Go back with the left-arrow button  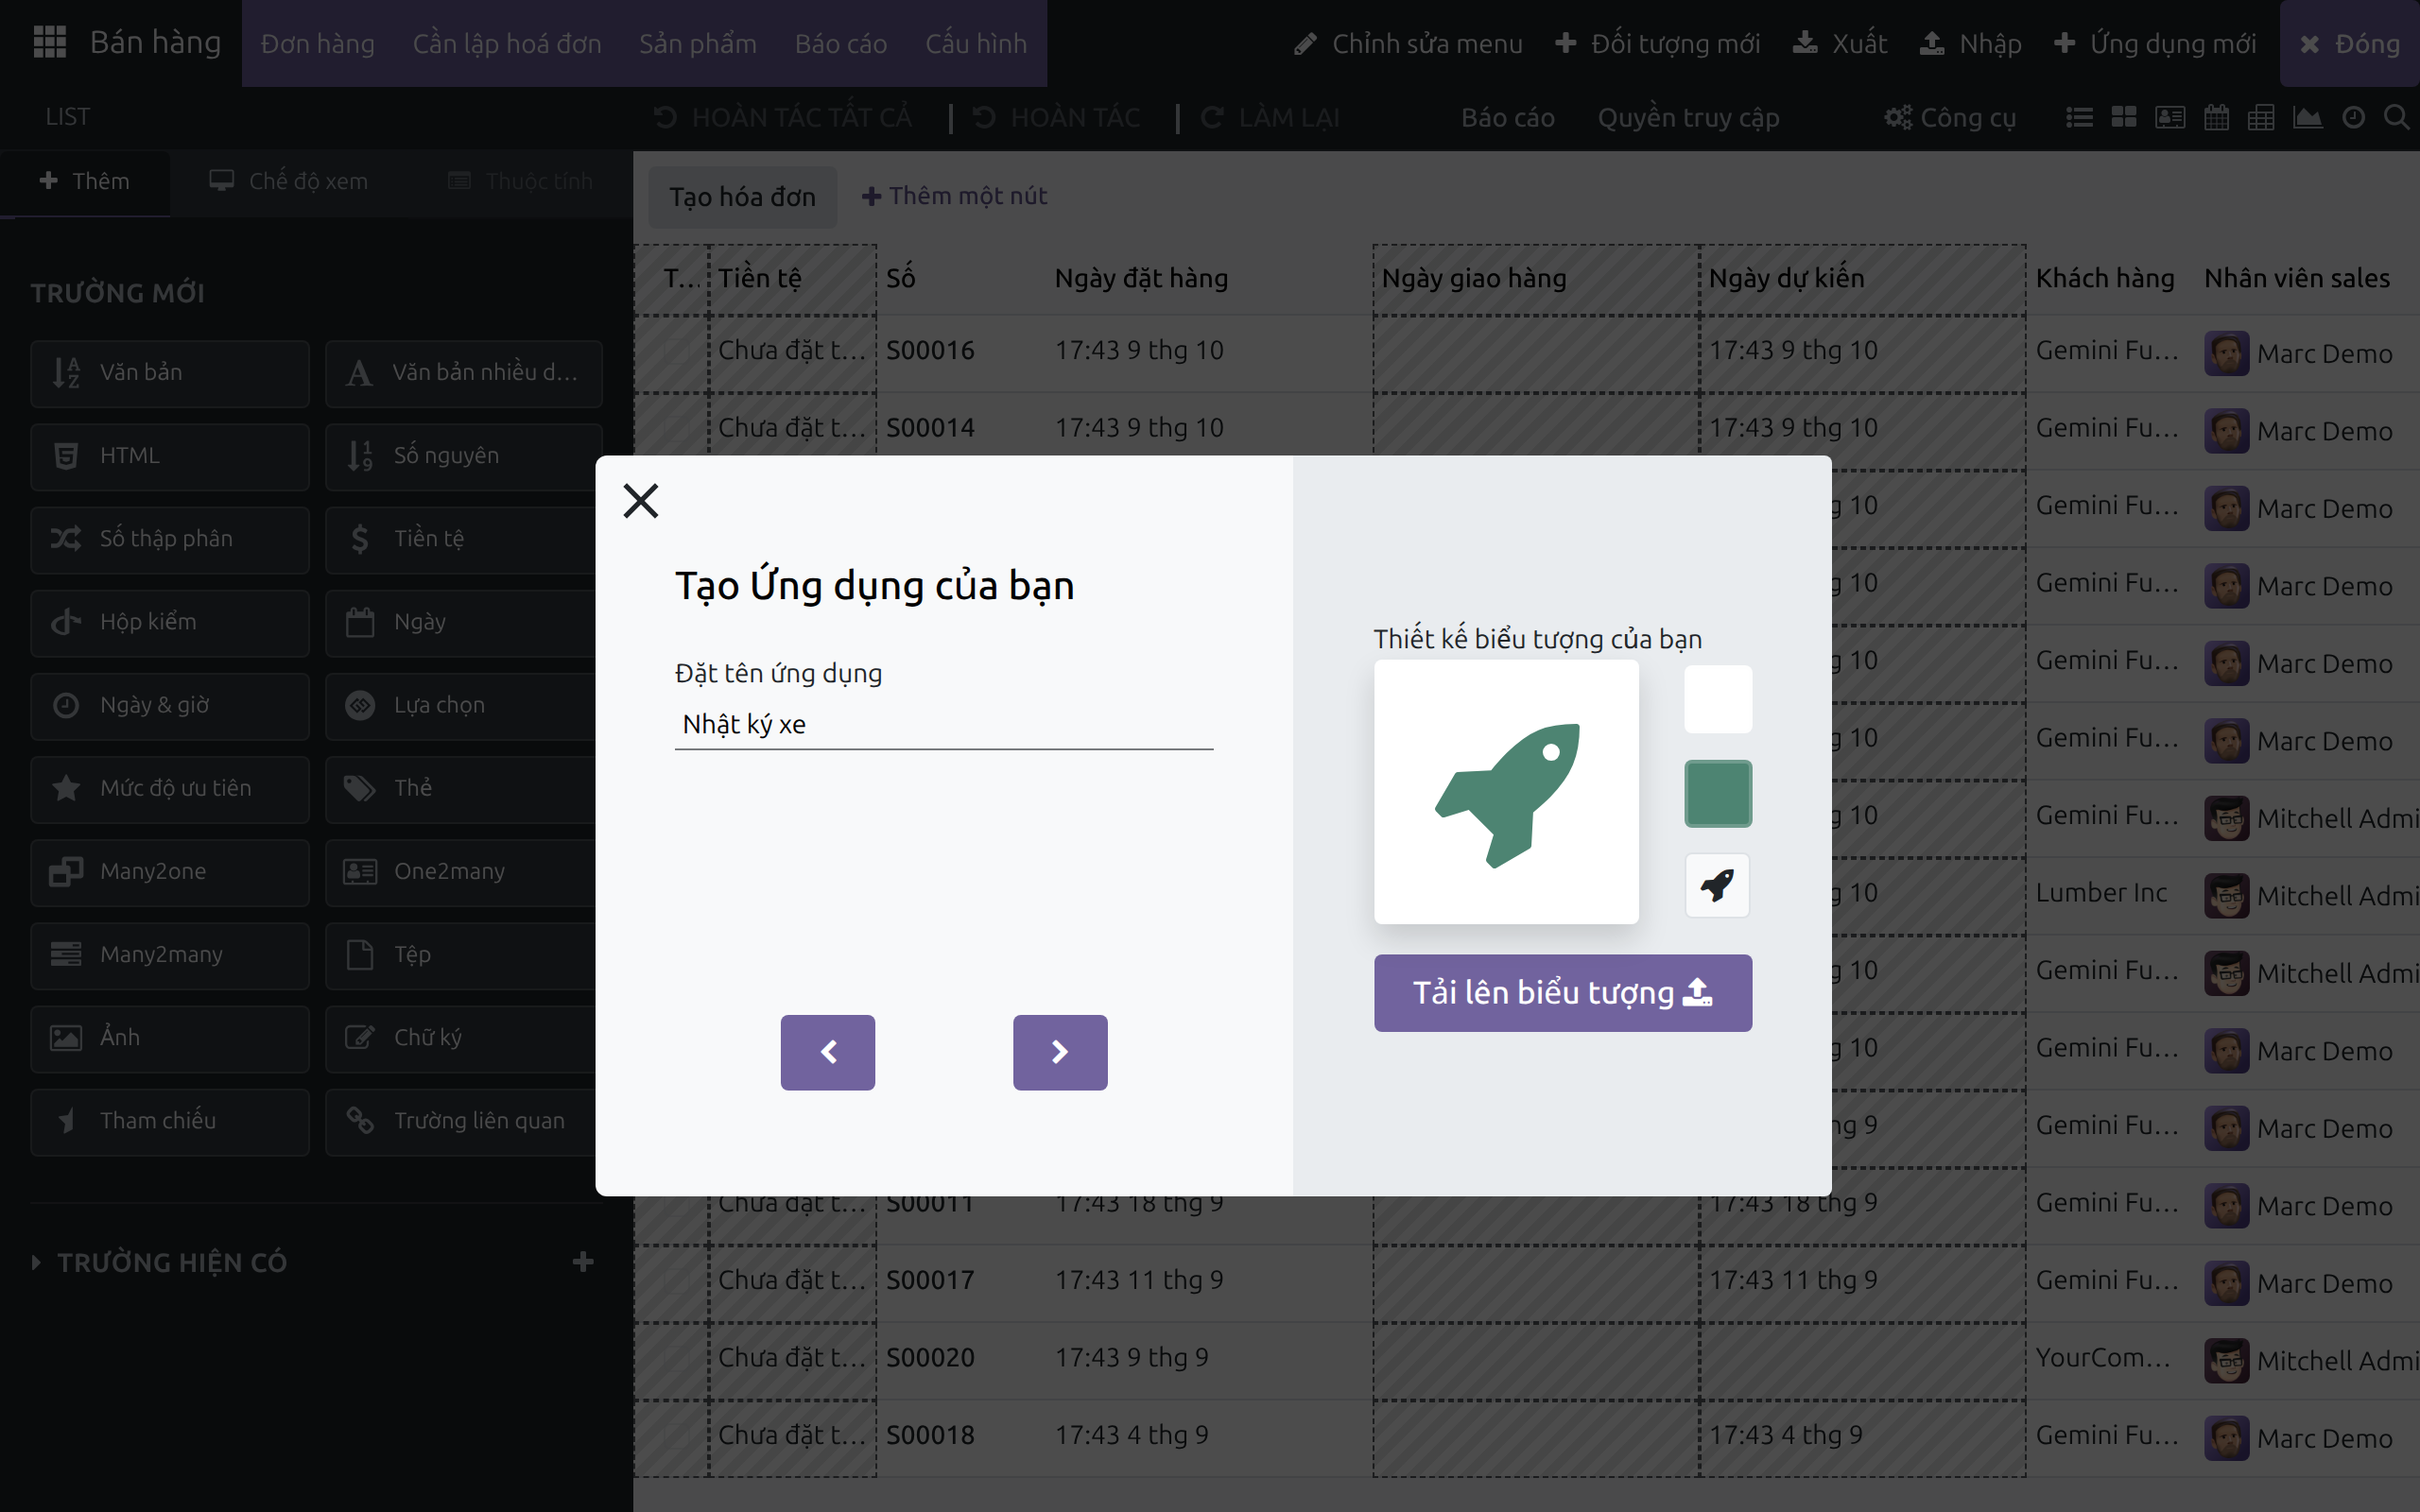tap(827, 1052)
